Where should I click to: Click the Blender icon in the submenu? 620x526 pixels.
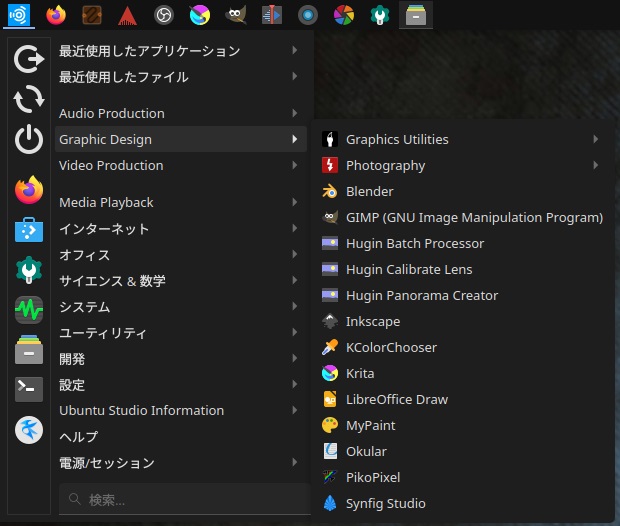(x=330, y=191)
